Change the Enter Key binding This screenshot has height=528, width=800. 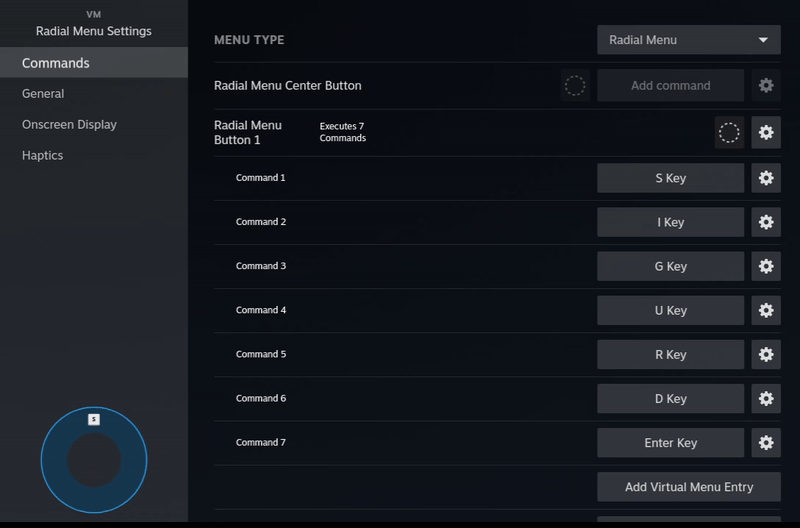tap(670, 442)
